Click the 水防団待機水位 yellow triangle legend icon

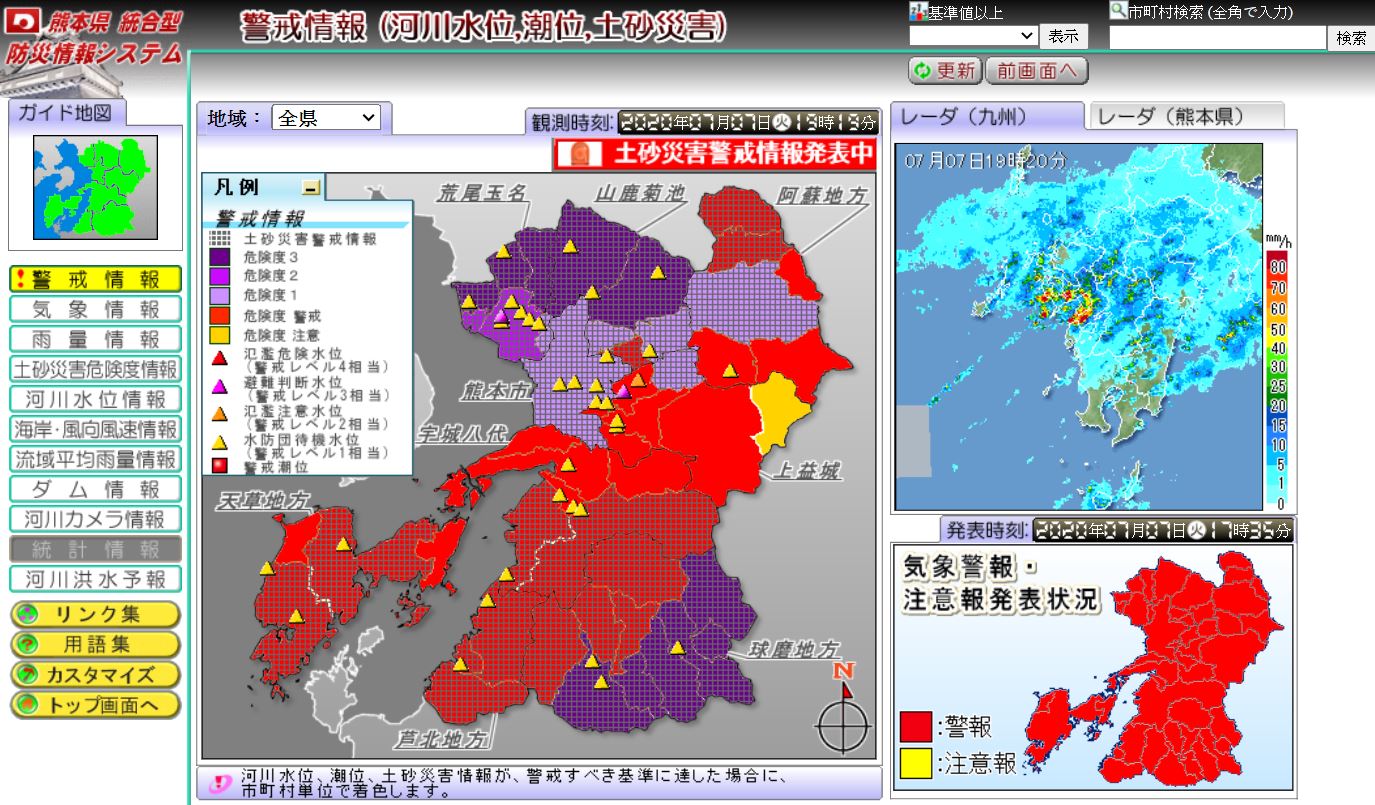pyautogui.click(x=220, y=443)
